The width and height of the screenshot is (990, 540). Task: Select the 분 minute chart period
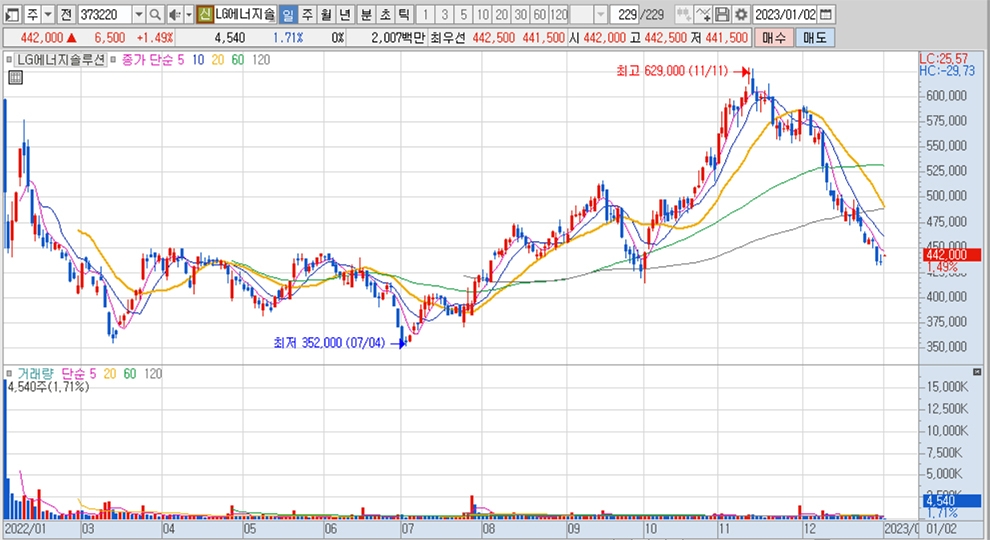click(x=366, y=14)
